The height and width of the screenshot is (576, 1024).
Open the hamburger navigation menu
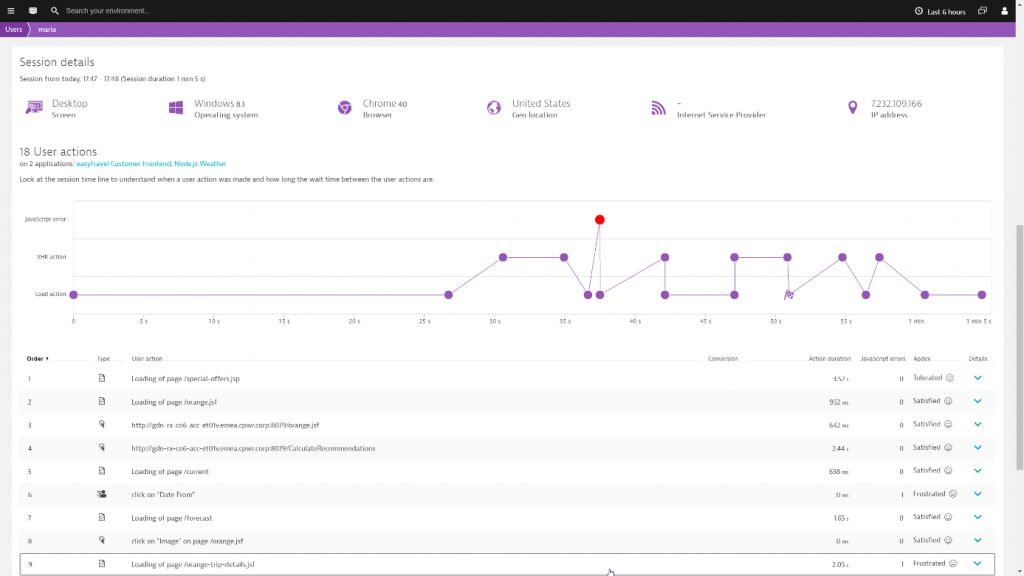pyautogui.click(x=11, y=10)
